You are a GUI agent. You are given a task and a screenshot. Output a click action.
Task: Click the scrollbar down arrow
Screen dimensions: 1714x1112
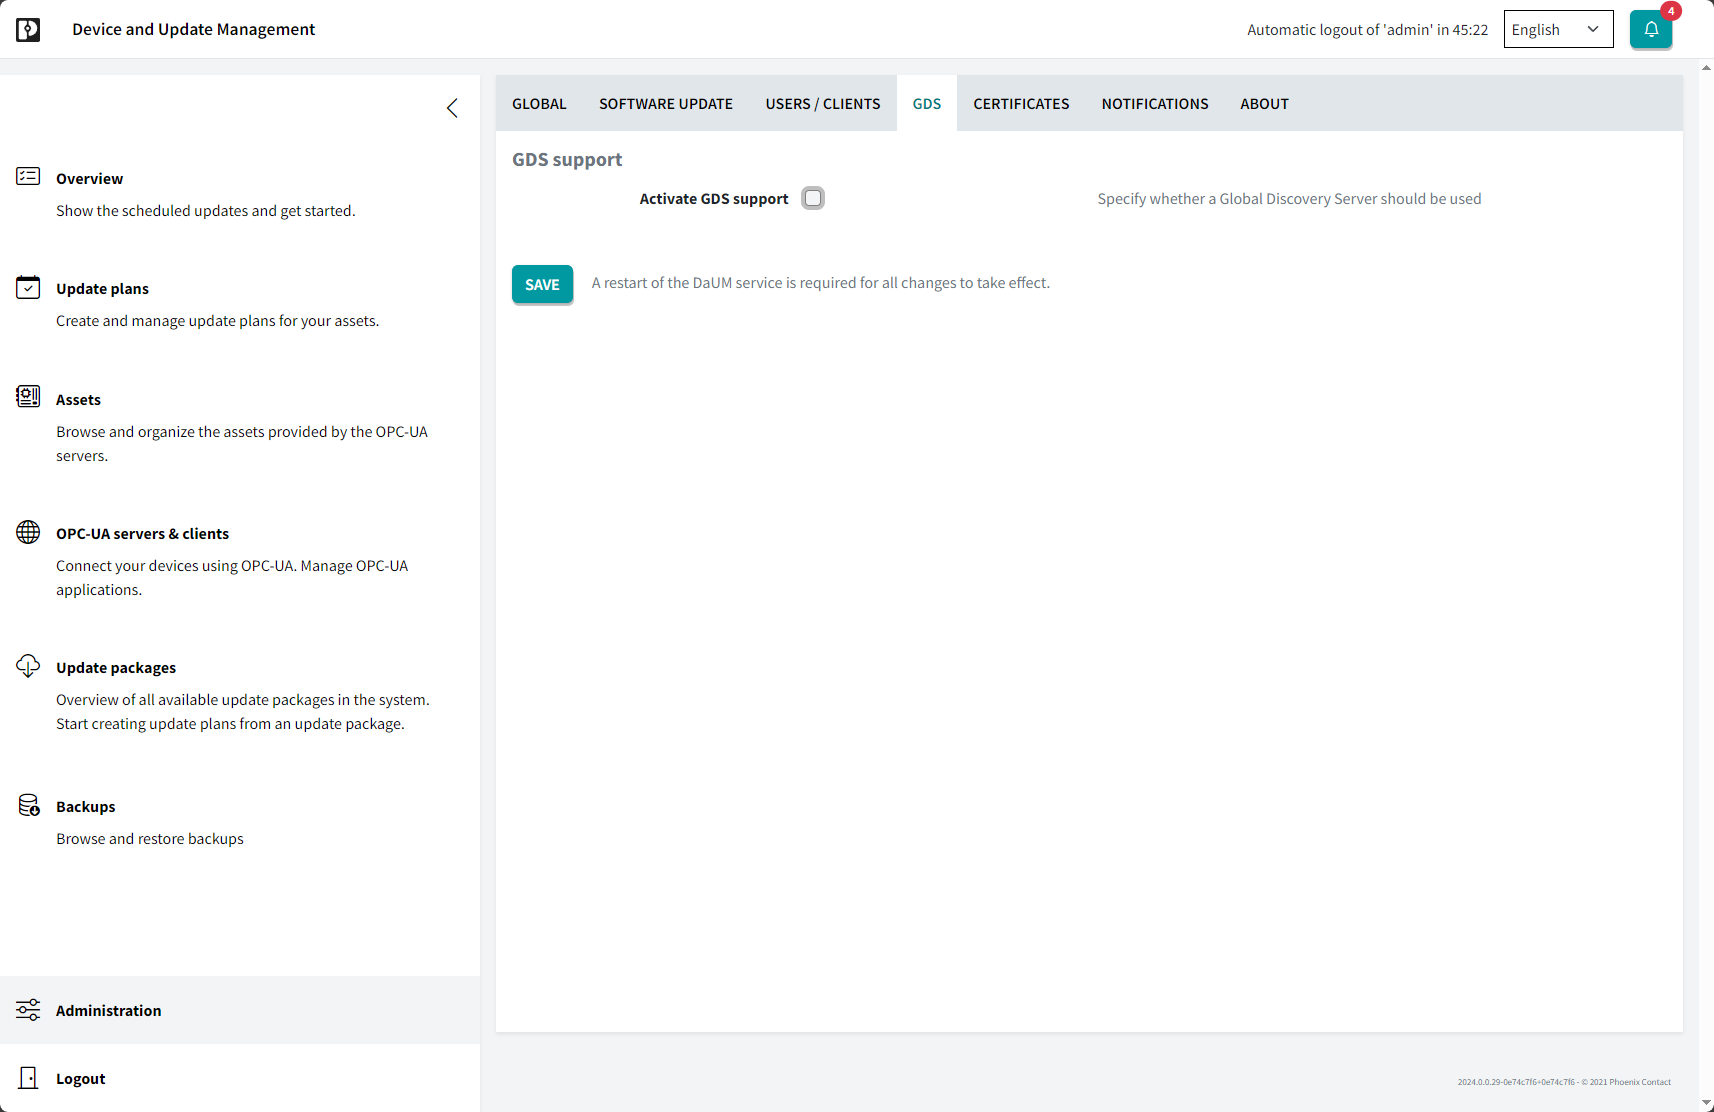pos(1706,1103)
